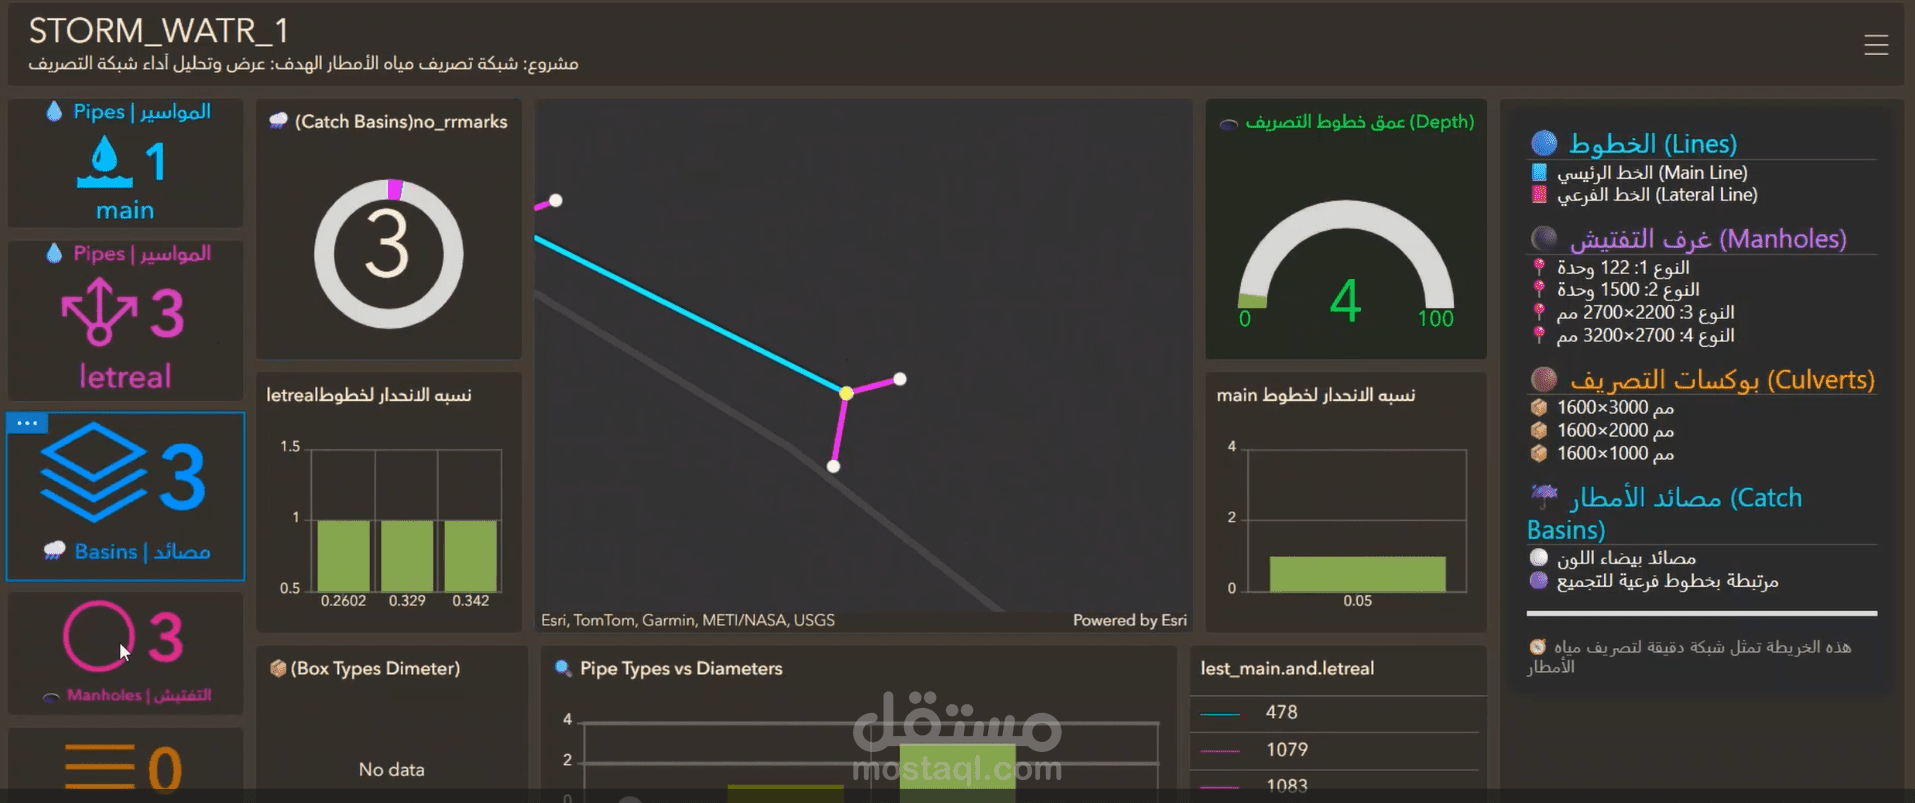Click the bar labeled 0.329 in letreal slope chart
Screen dimensions: 1915x803
pos(407,555)
